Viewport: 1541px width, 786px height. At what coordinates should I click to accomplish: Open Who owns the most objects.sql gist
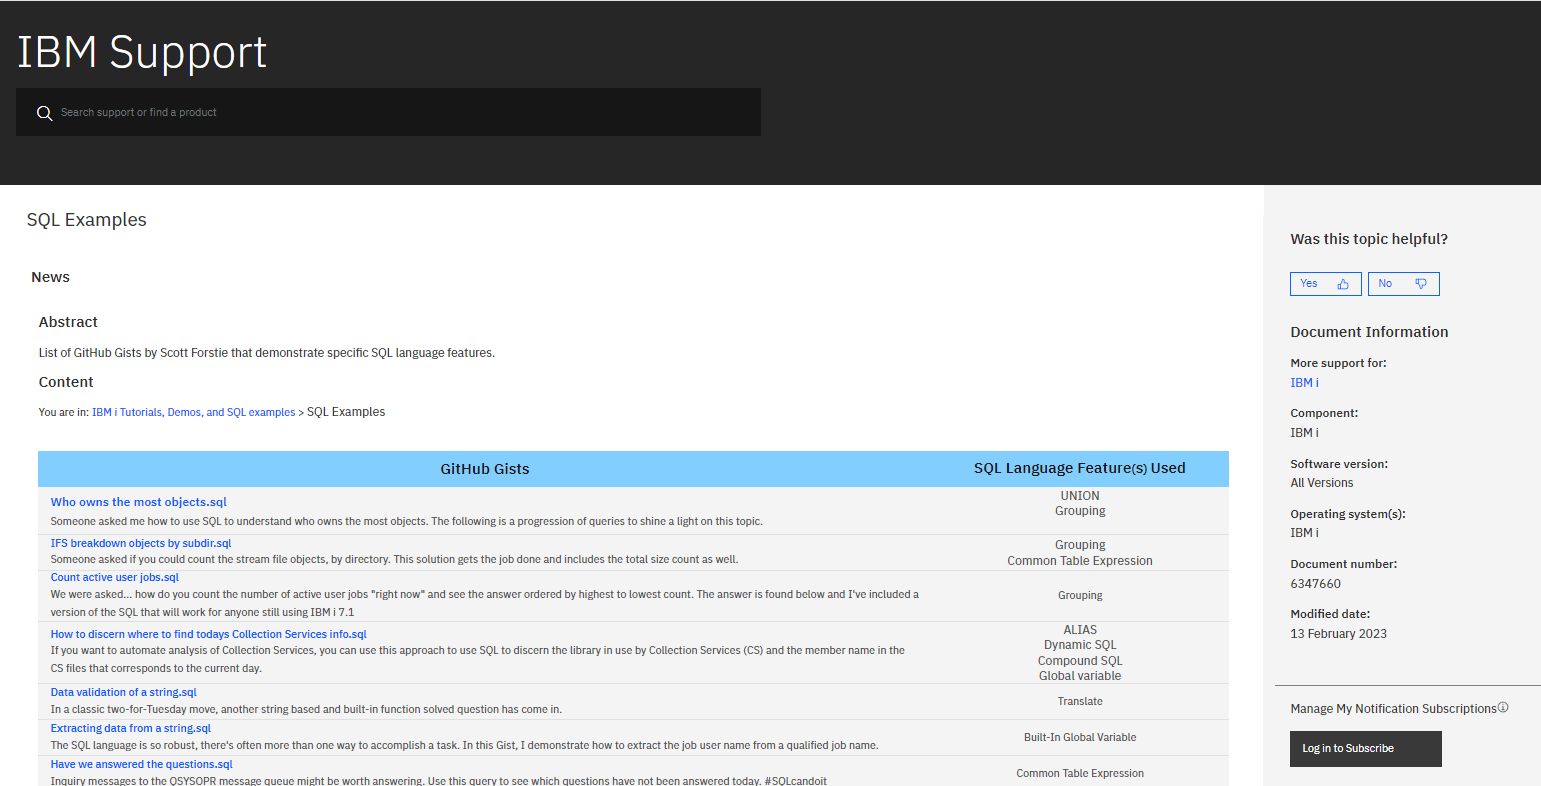pyautogui.click(x=139, y=502)
